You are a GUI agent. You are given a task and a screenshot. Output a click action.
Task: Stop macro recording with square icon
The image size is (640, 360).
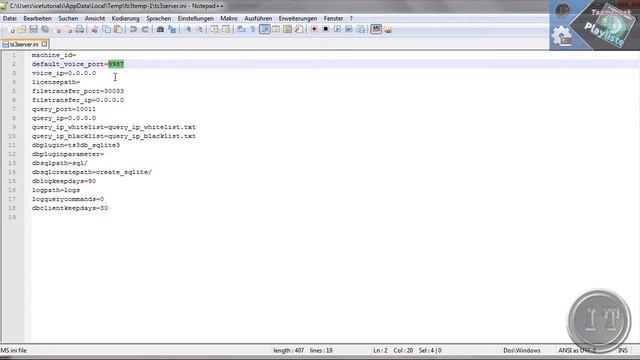(326, 29)
